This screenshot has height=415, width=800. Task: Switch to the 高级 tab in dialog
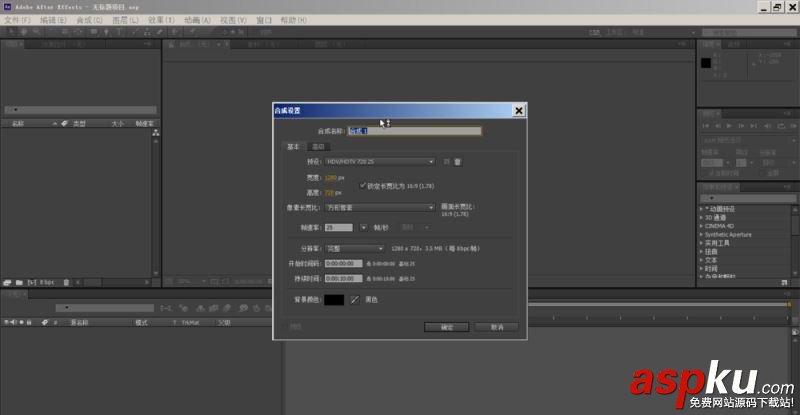point(318,147)
